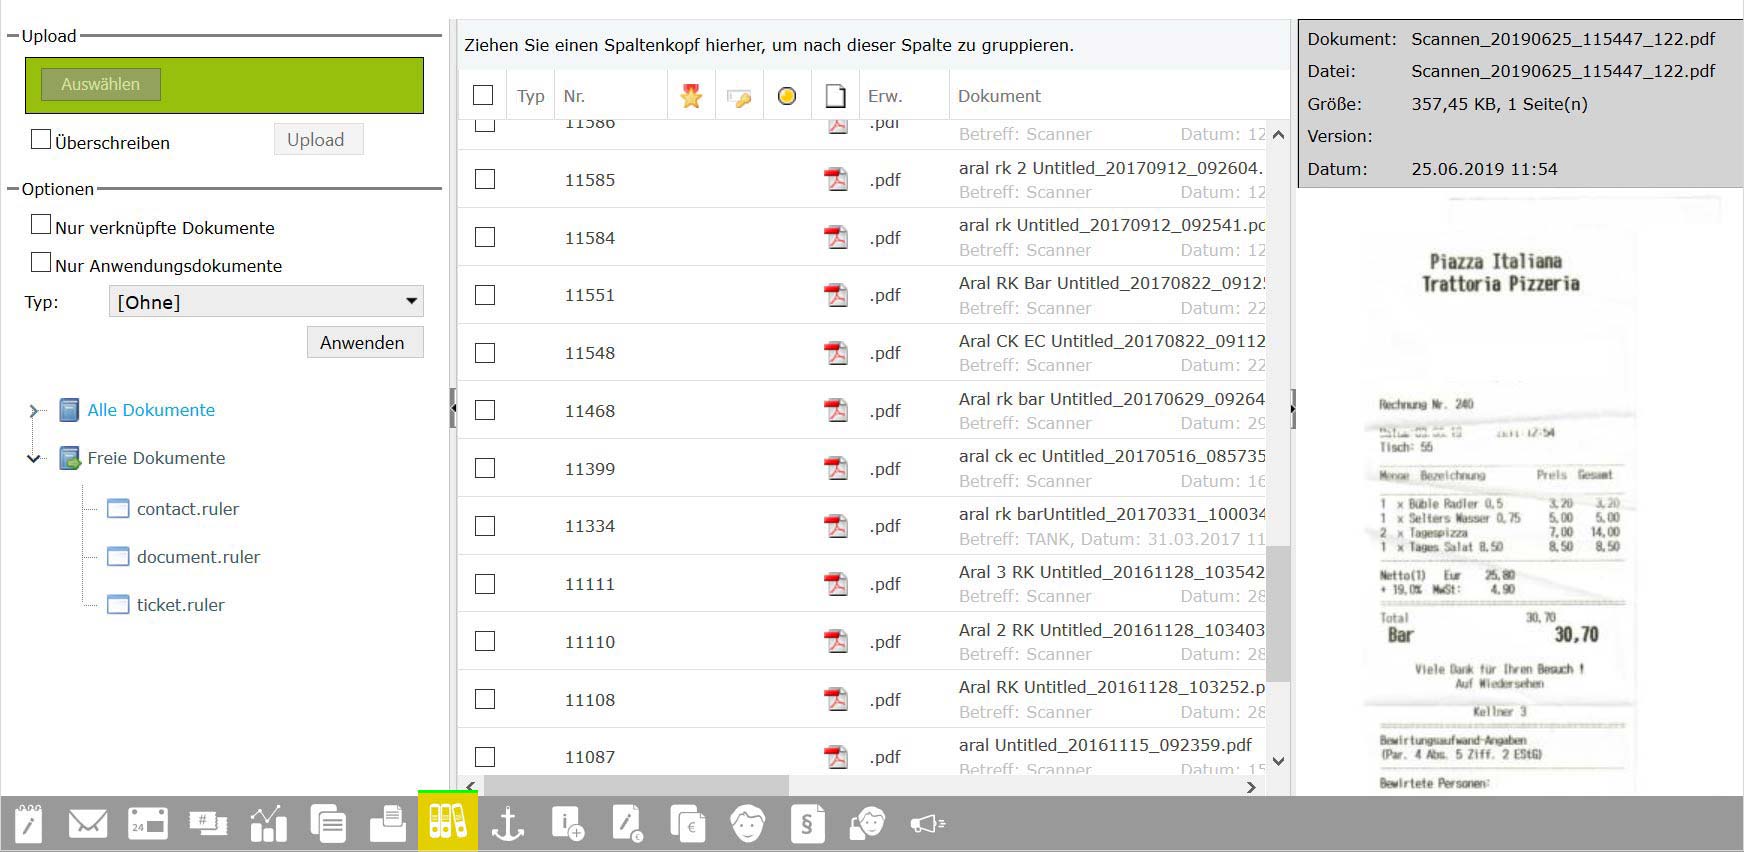Open the ticket.ruler folder
Screen dimensions: 1744x852
click(180, 605)
